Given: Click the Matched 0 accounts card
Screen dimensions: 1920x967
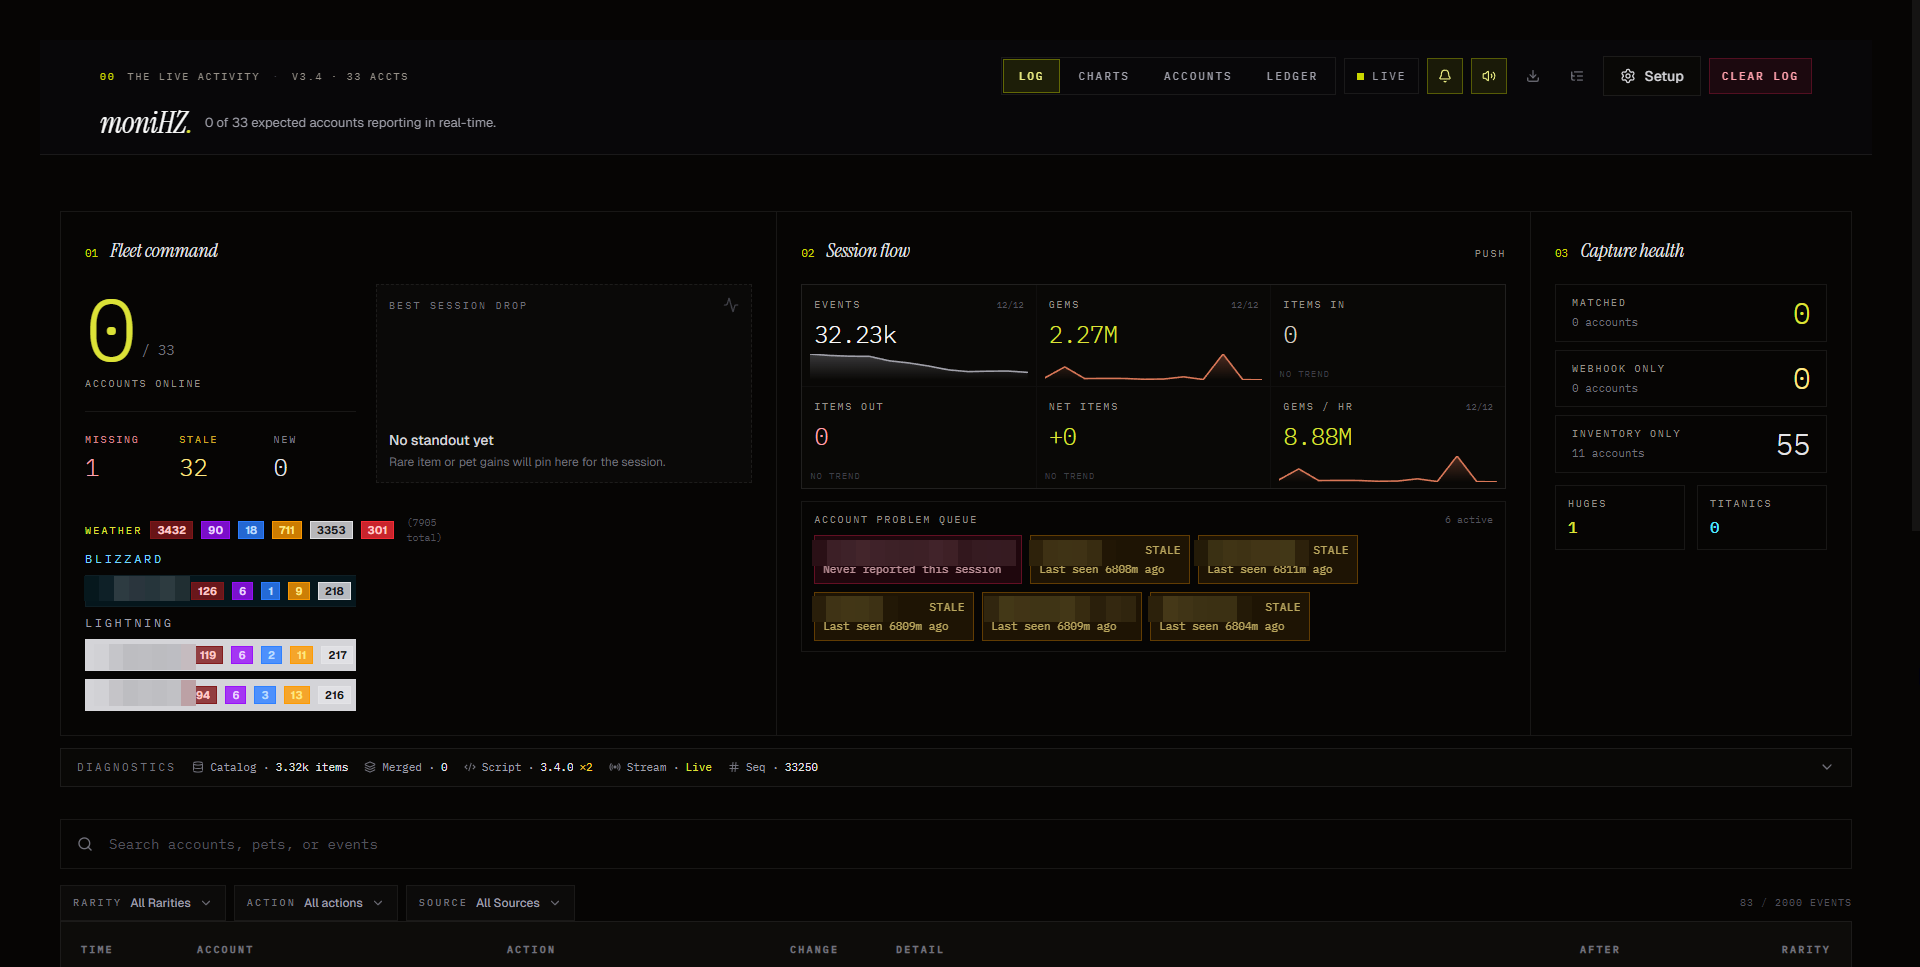Looking at the screenshot, I should (1691, 313).
